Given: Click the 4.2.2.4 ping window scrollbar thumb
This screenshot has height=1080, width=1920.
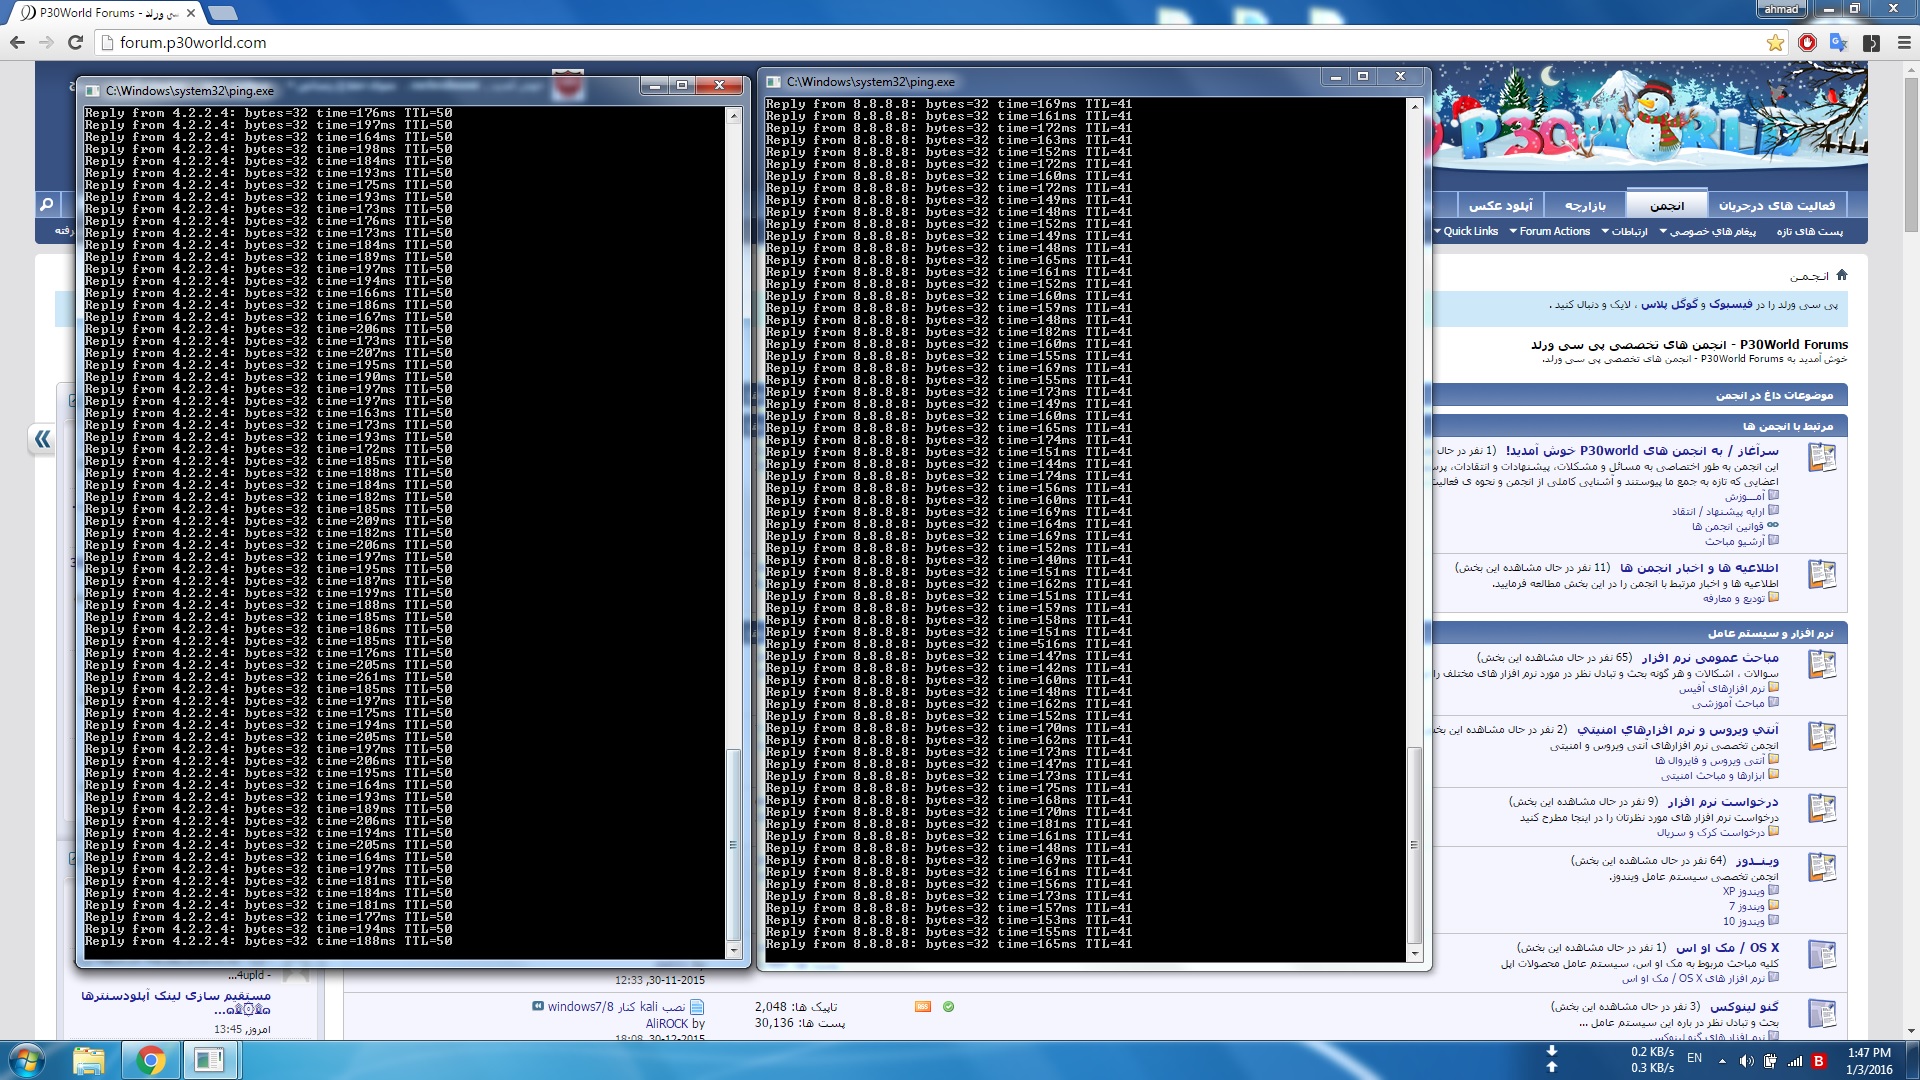Looking at the screenshot, I should pyautogui.click(x=734, y=845).
